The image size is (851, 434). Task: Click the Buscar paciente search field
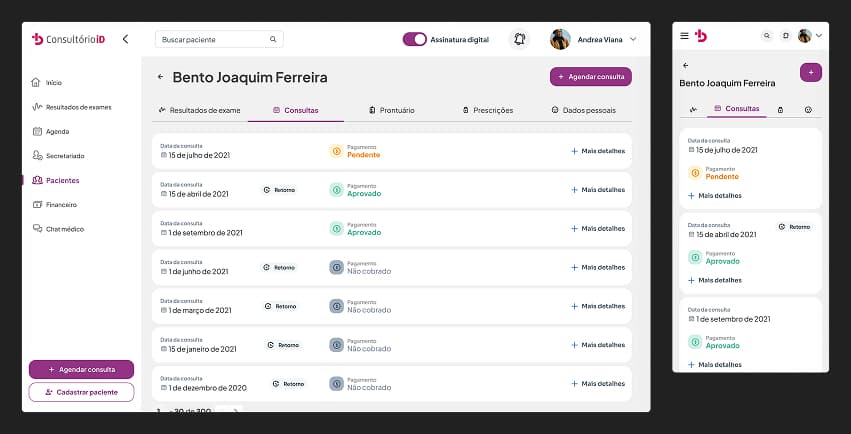click(x=213, y=40)
